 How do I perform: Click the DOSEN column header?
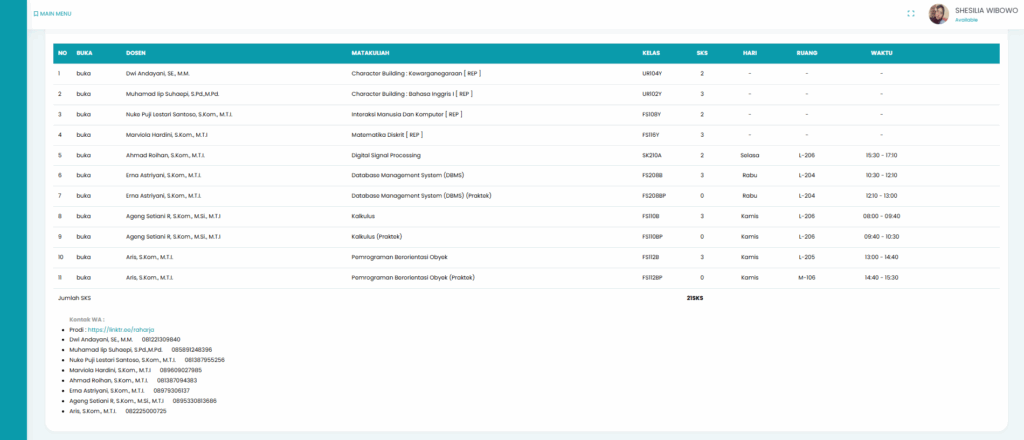(136, 53)
